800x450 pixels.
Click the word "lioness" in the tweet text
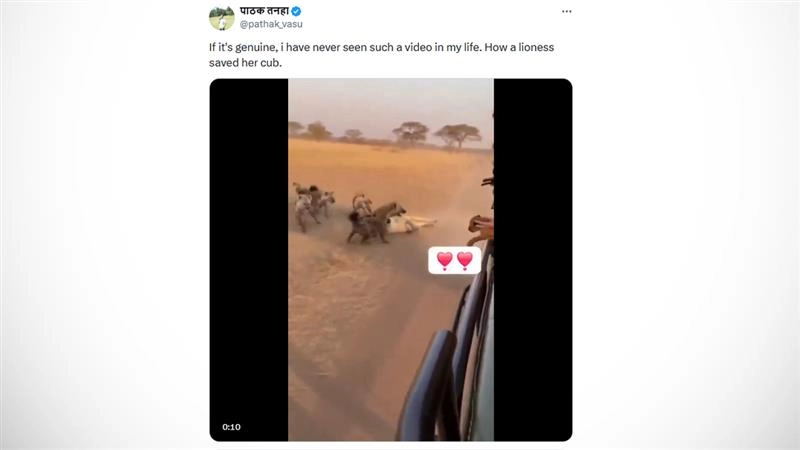pyautogui.click(x=536, y=47)
